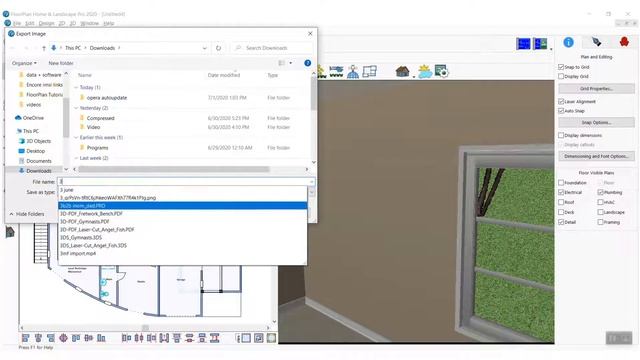Click align top icon in bottom toolbar
640x360 pixels.
[x=76, y=338]
